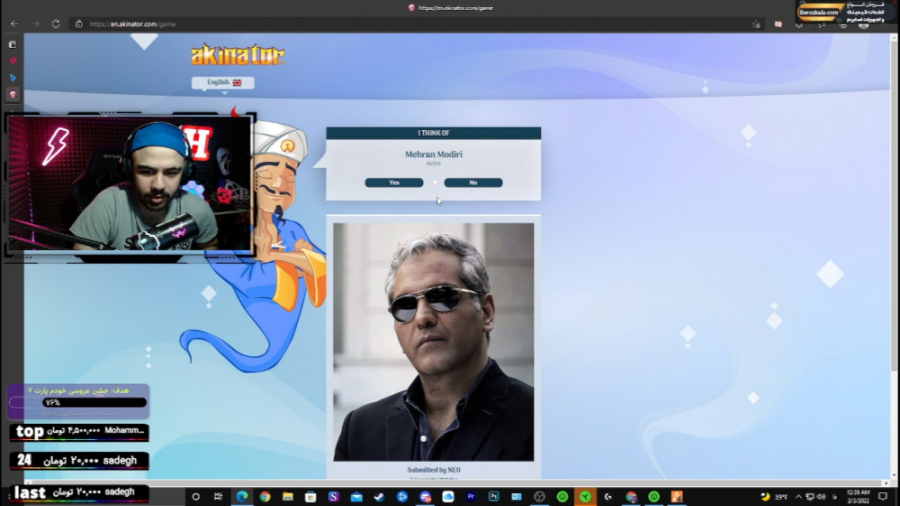Open Windows search circle on taskbar
Viewport: 900px width, 506px height.
pos(196,497)
